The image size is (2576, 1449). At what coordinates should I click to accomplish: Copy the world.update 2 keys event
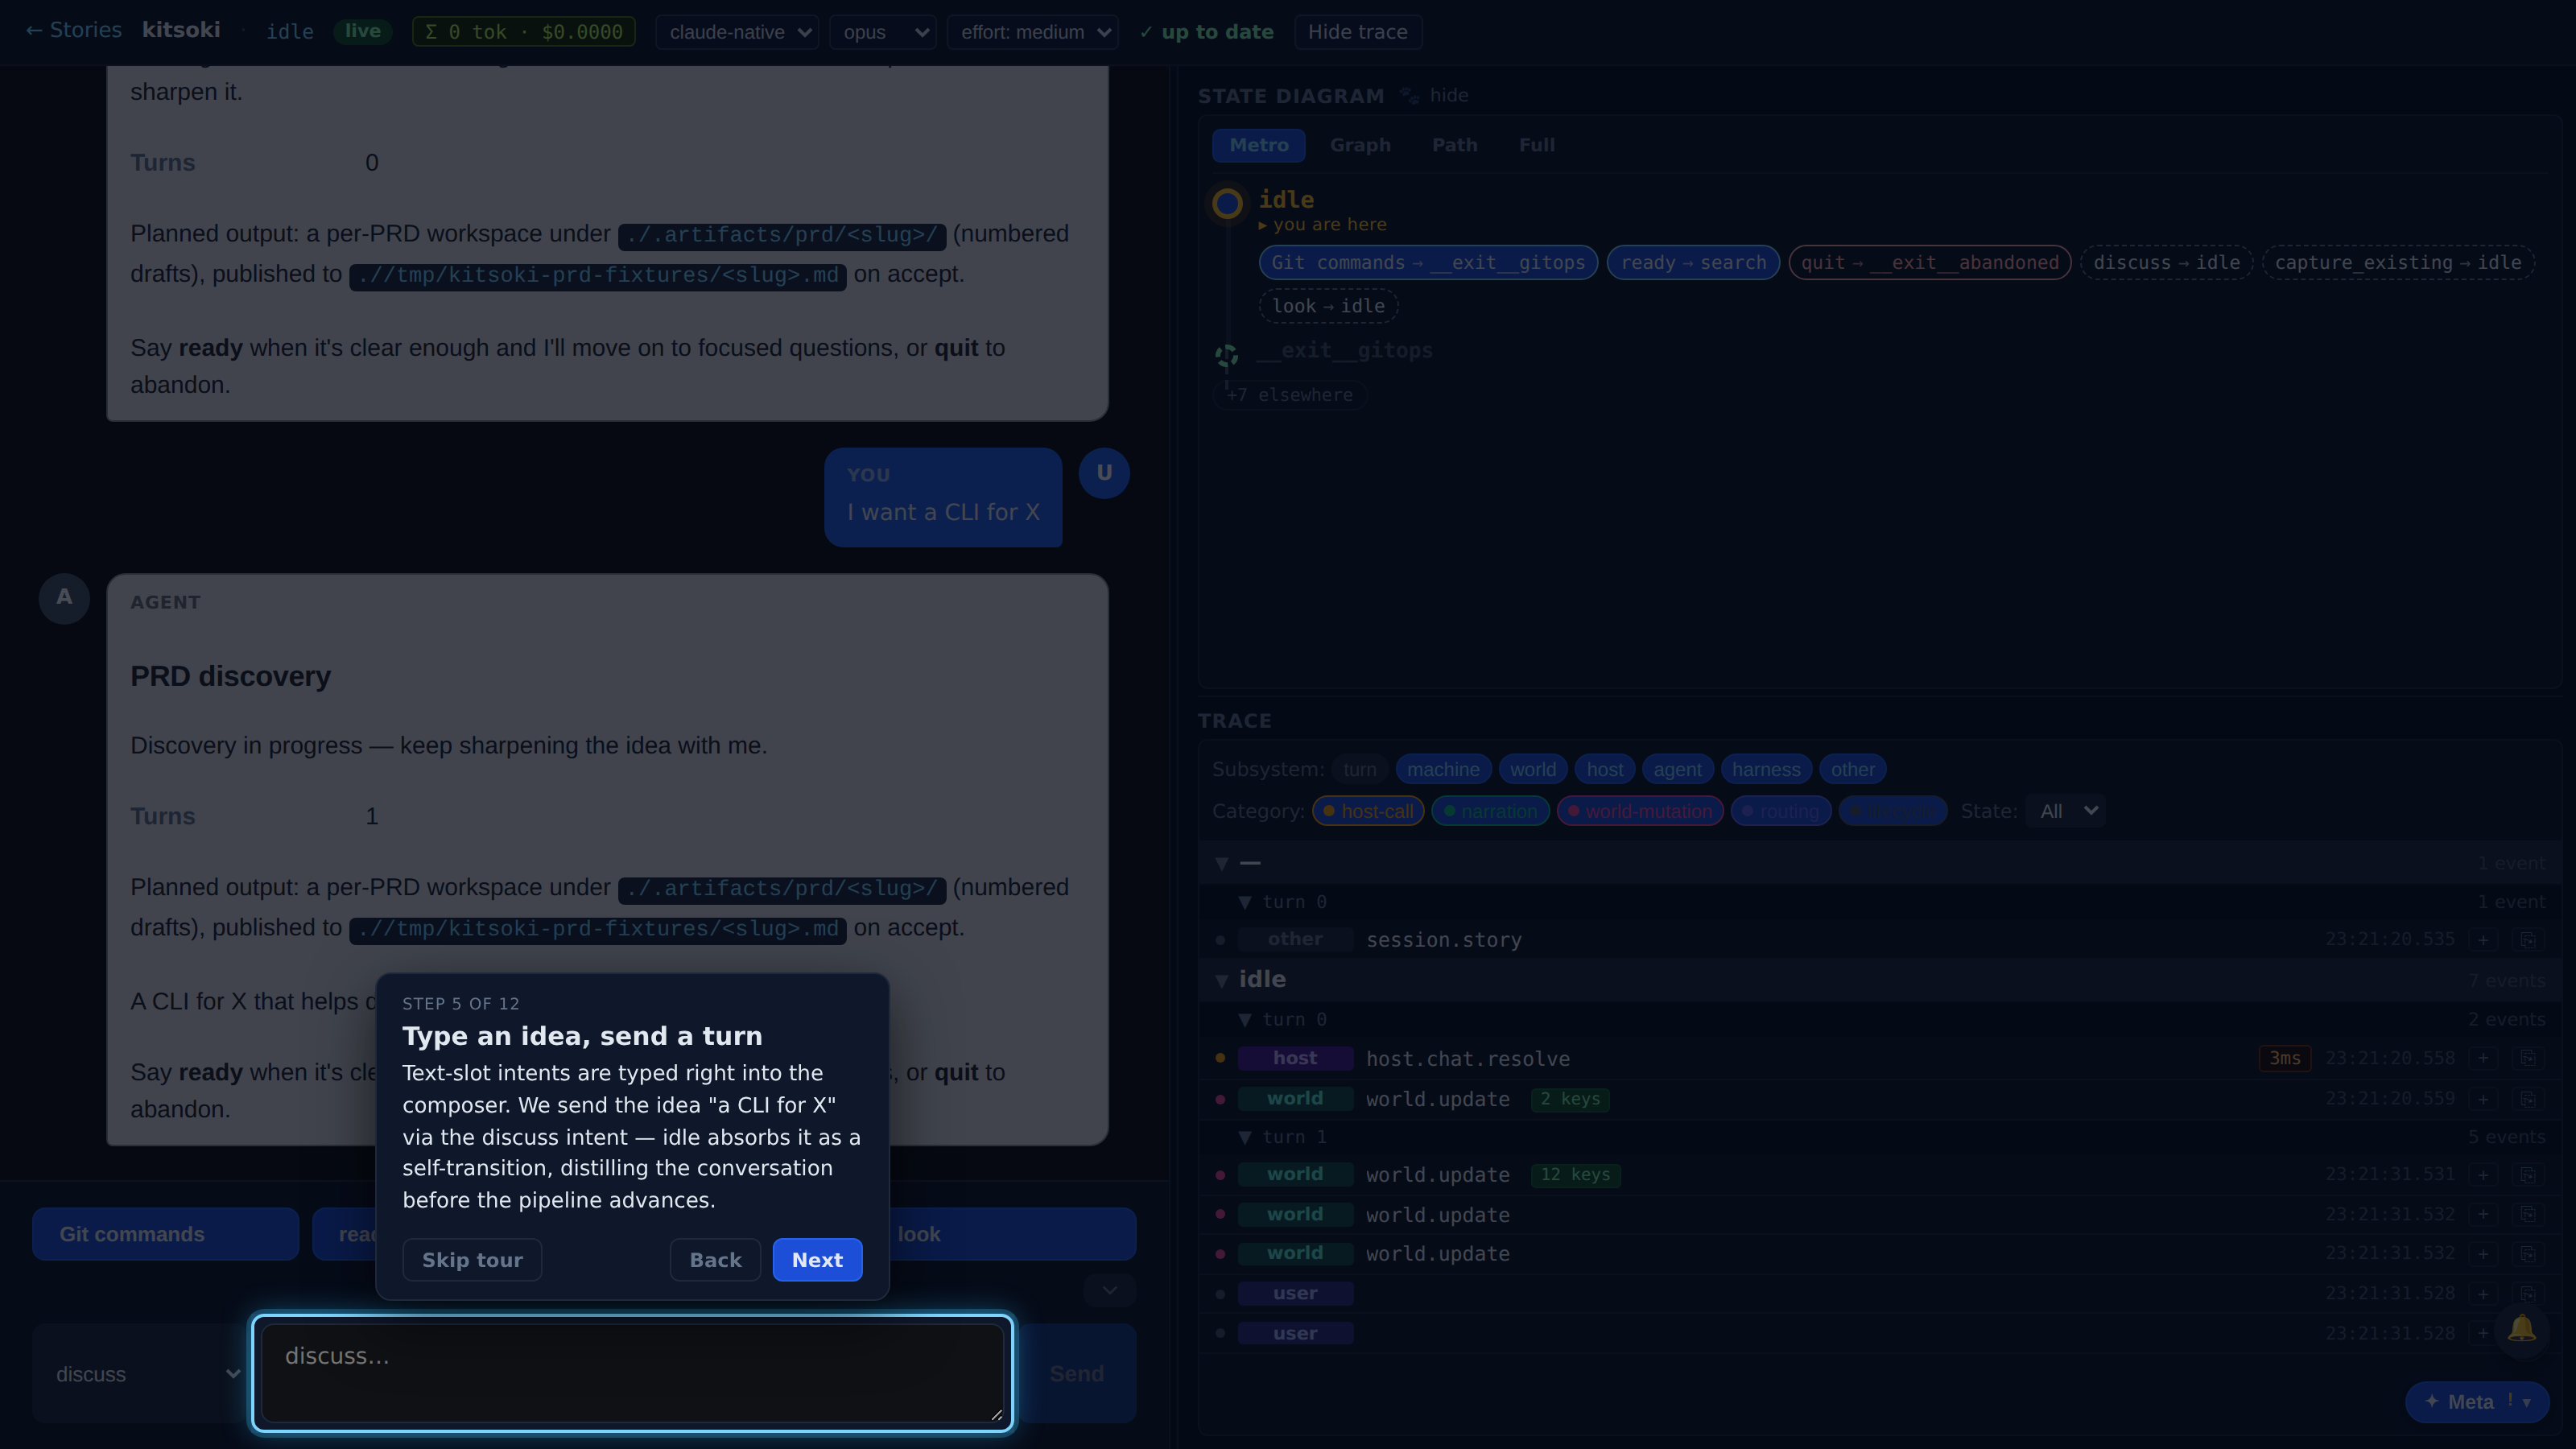click(2527, 1099)
